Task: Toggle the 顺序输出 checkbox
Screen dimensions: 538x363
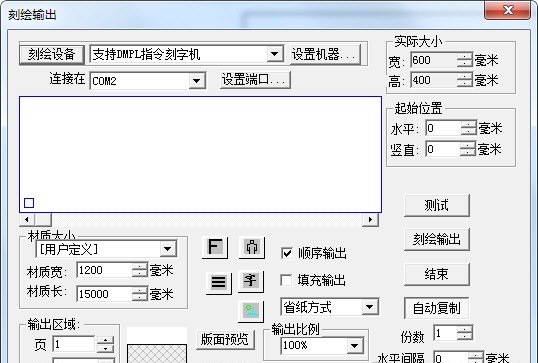Action: (x=286, y=253)
